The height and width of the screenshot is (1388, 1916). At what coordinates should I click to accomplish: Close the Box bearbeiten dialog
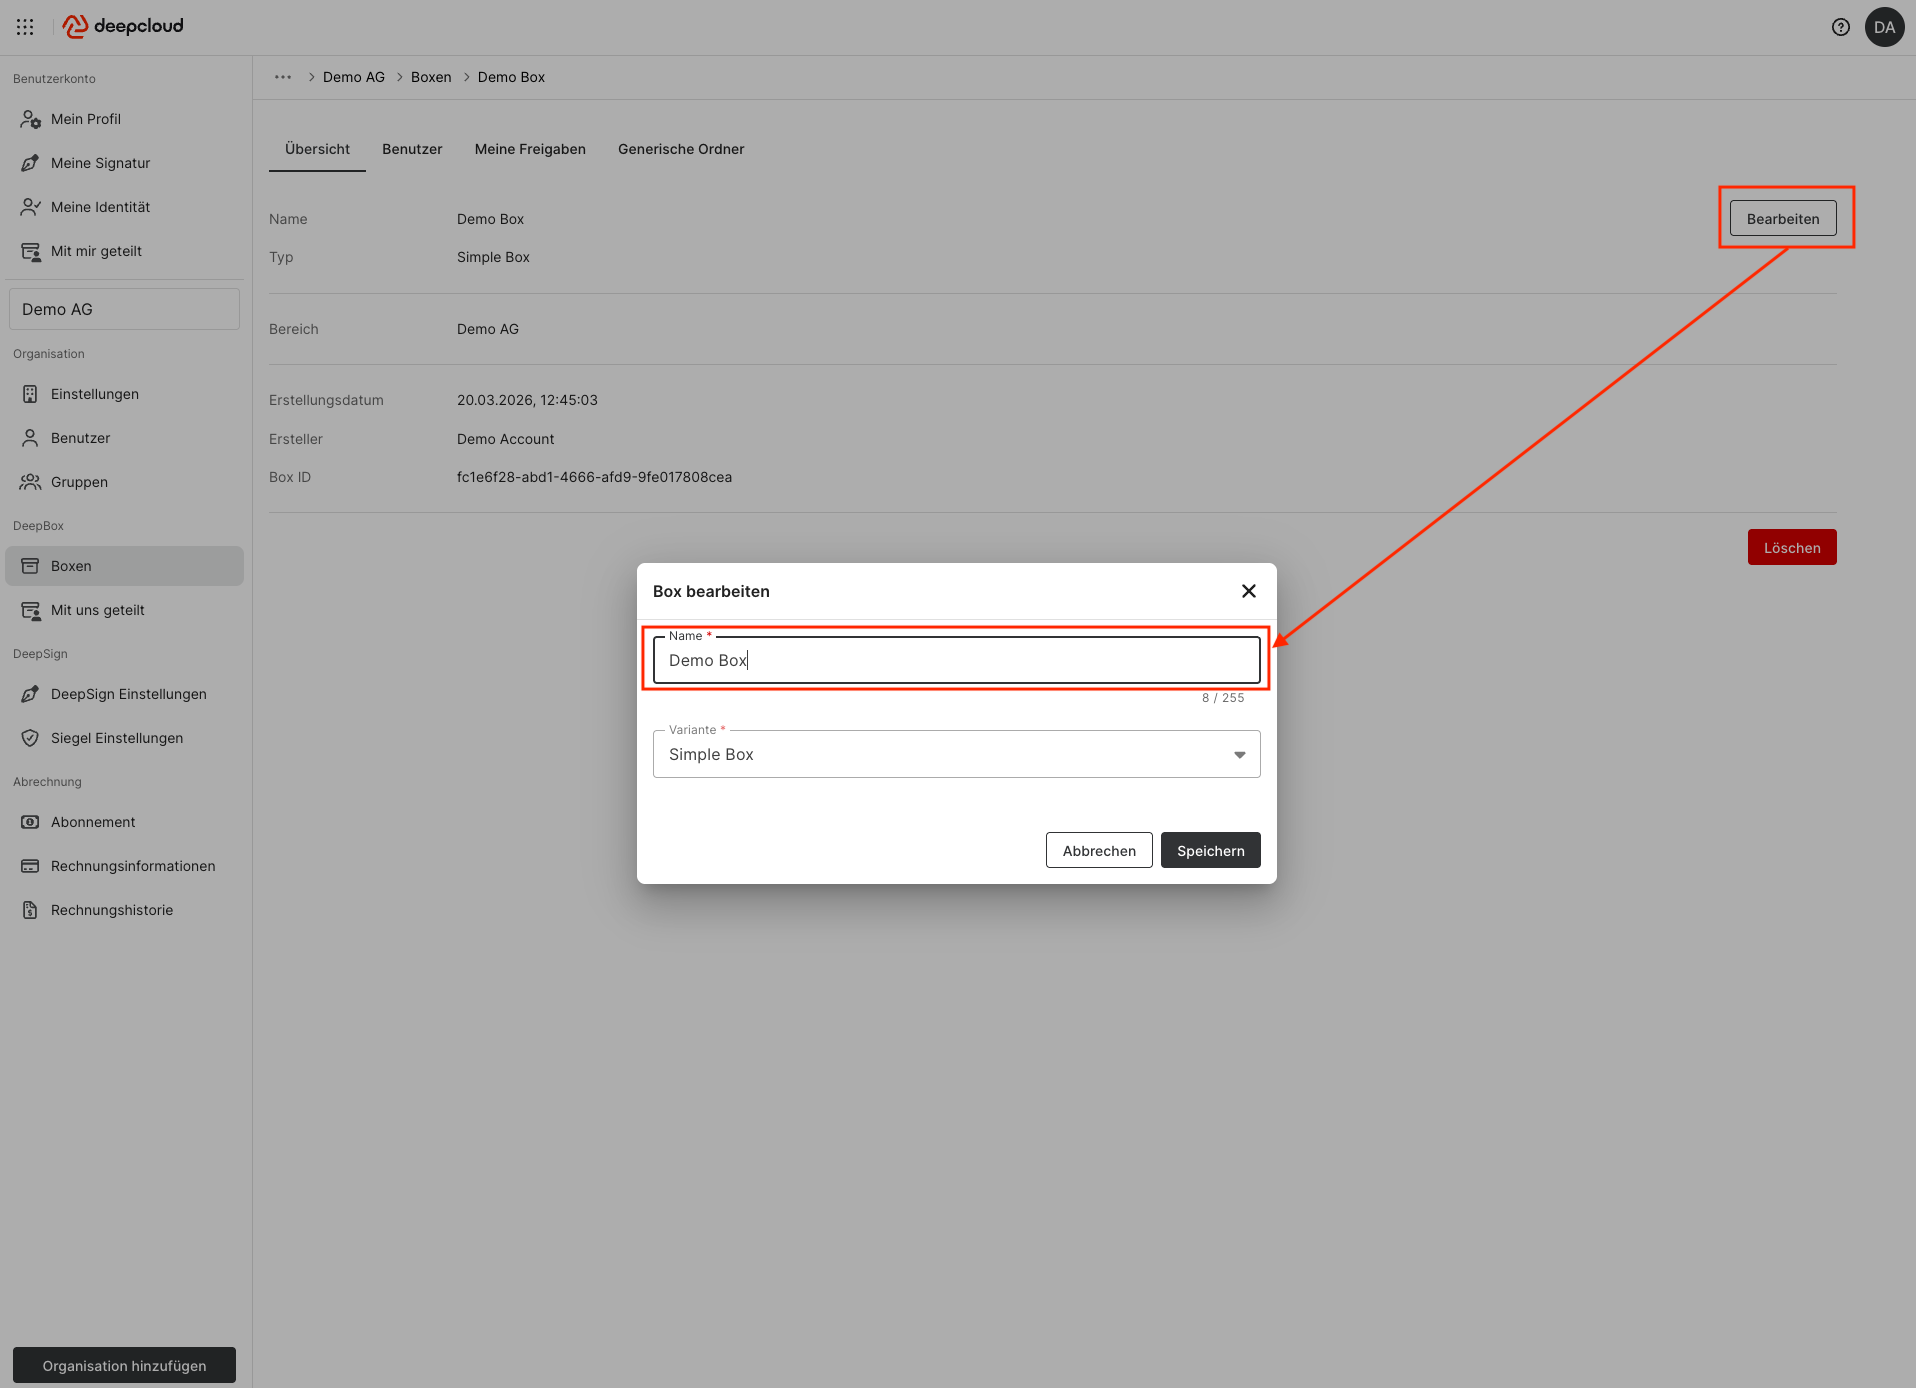(1248, 591)
